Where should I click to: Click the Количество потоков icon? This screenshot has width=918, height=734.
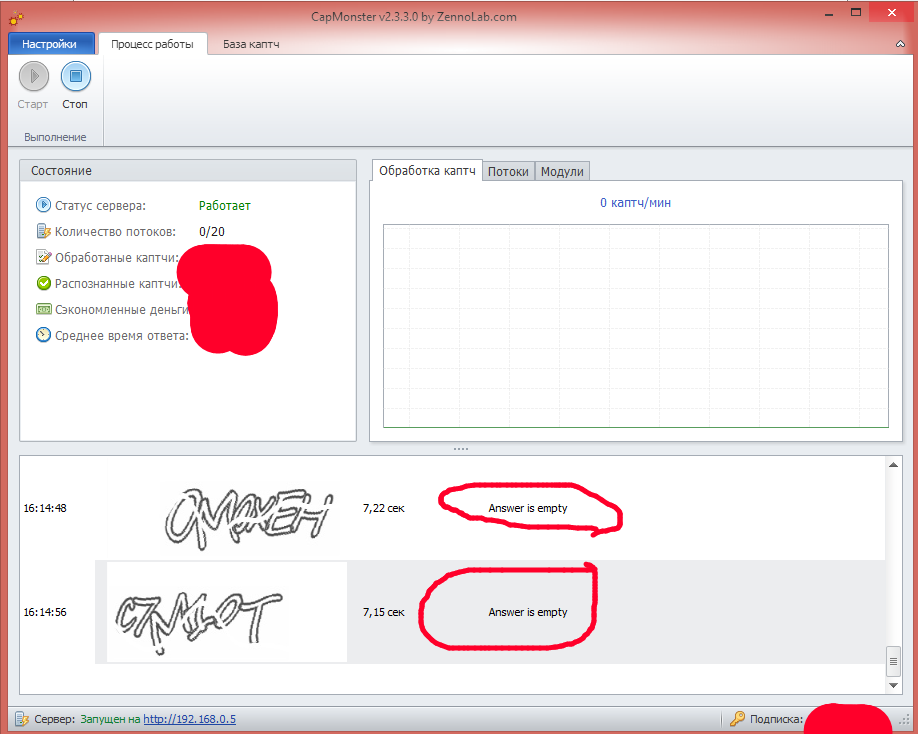point(43,231)
